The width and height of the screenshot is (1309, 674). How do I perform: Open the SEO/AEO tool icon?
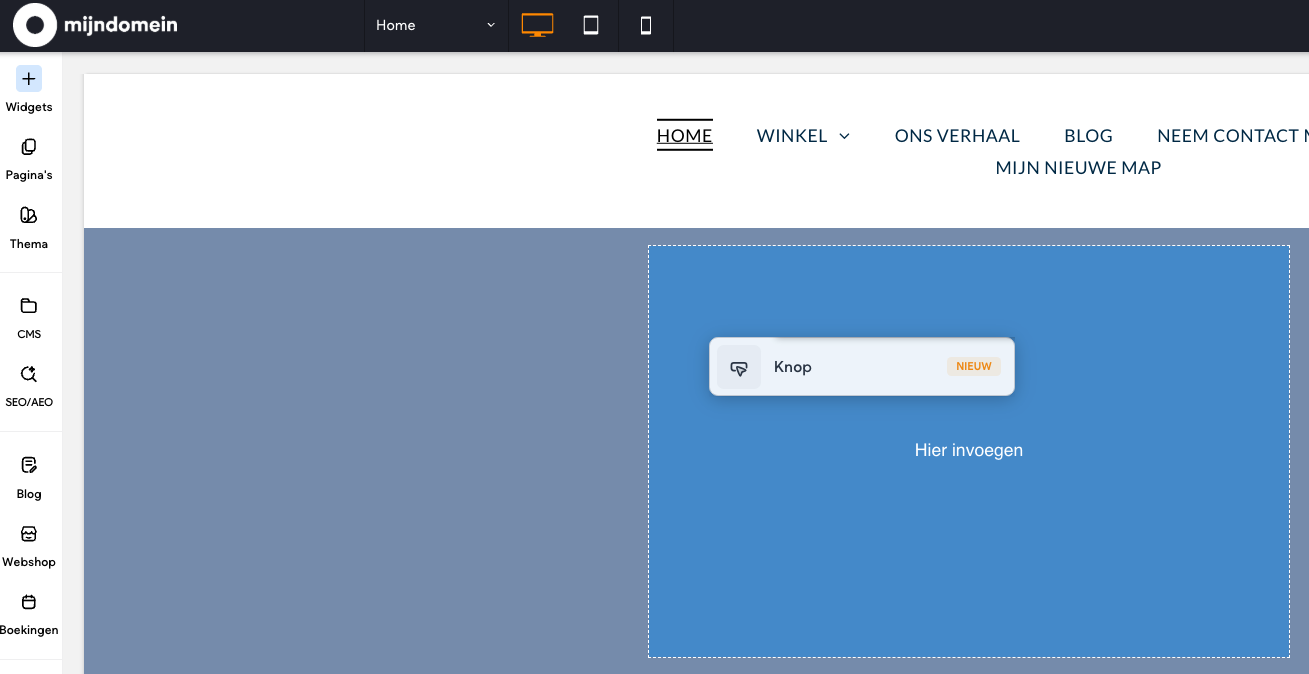tap(29, 374)
